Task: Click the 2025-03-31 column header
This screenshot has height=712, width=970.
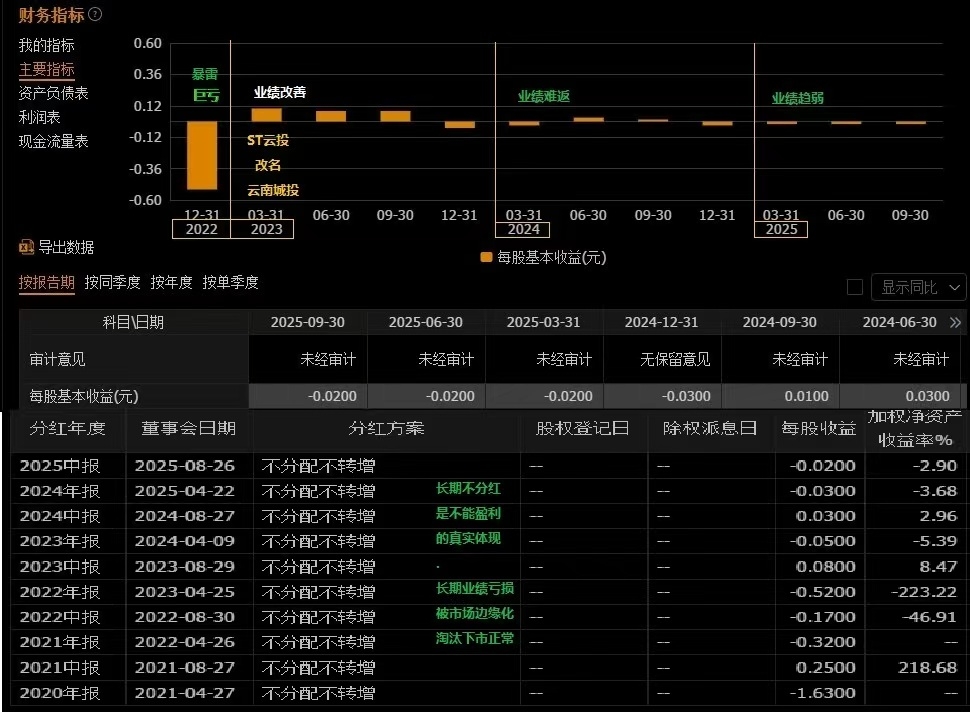Action: [x=544, y=322]
